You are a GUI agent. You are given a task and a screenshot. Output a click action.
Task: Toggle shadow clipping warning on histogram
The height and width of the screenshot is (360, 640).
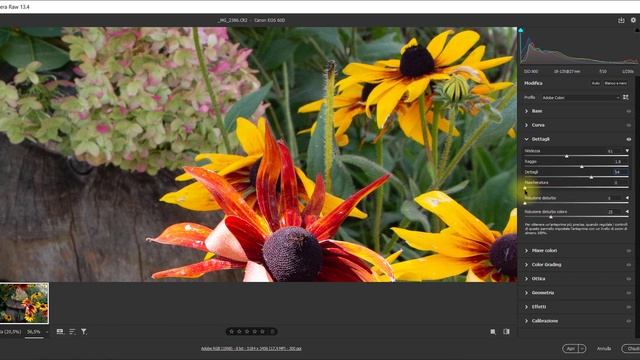pyautogui.click(x=521, y=30)
